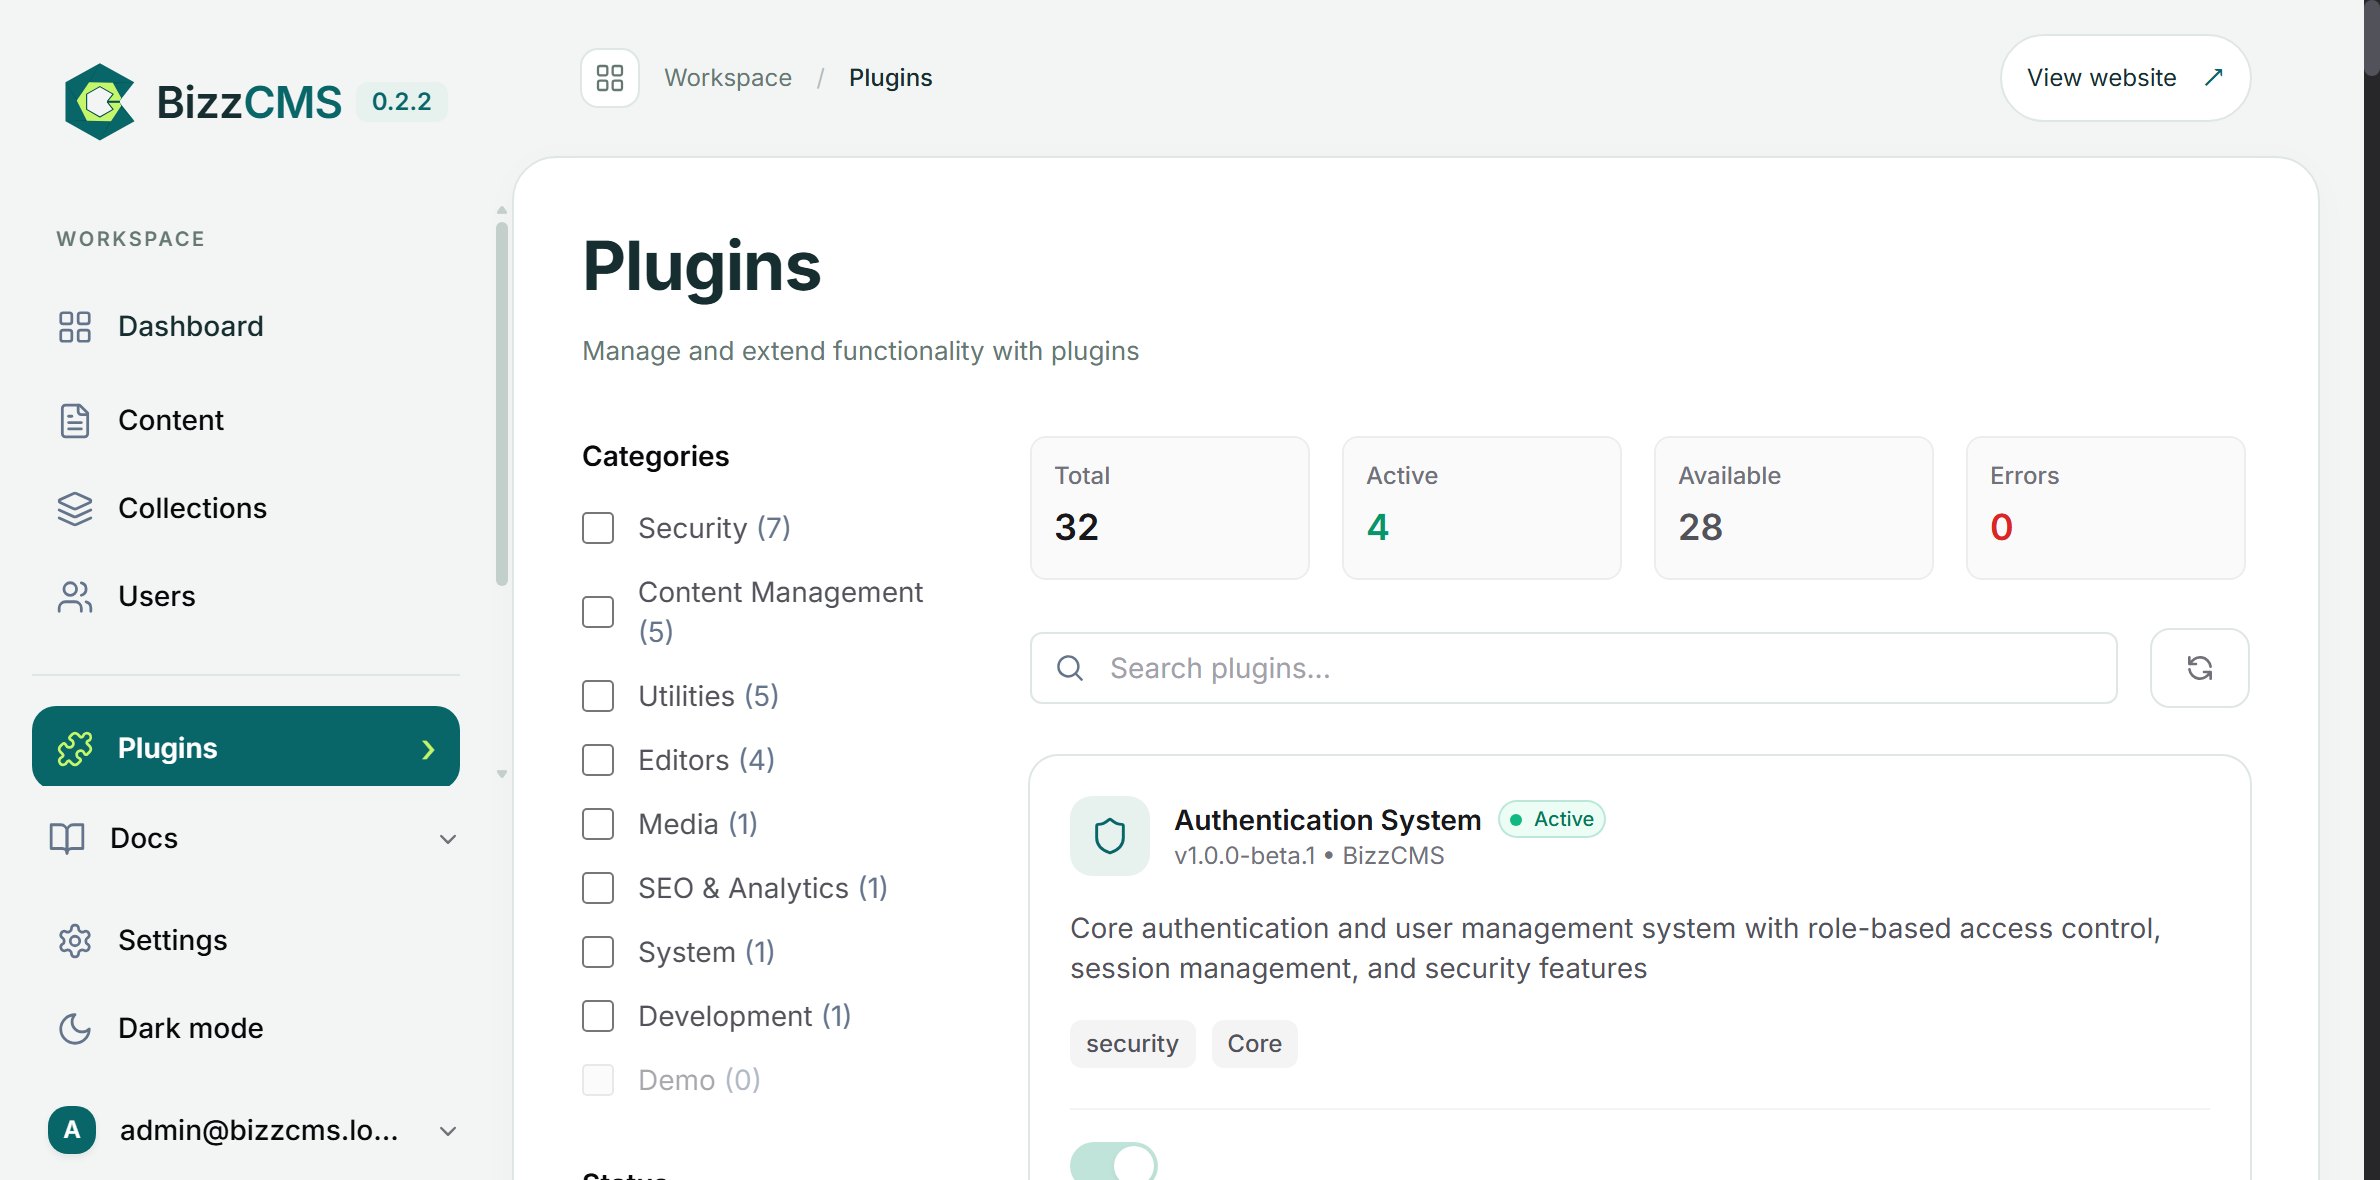Image resolution: width=2380 pixels, height=1180 pixels.
Task: Click the View website button
Action: pyautogui.click(x=2125, y=78)
